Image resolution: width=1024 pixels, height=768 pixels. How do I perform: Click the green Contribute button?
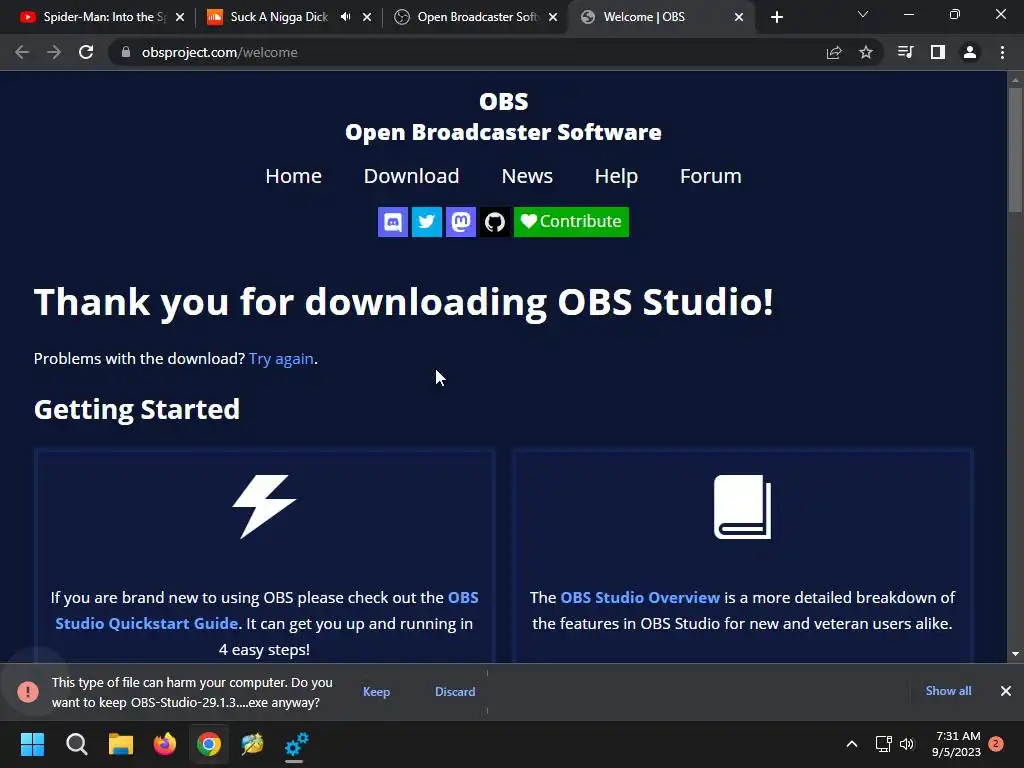coord(571,222)
